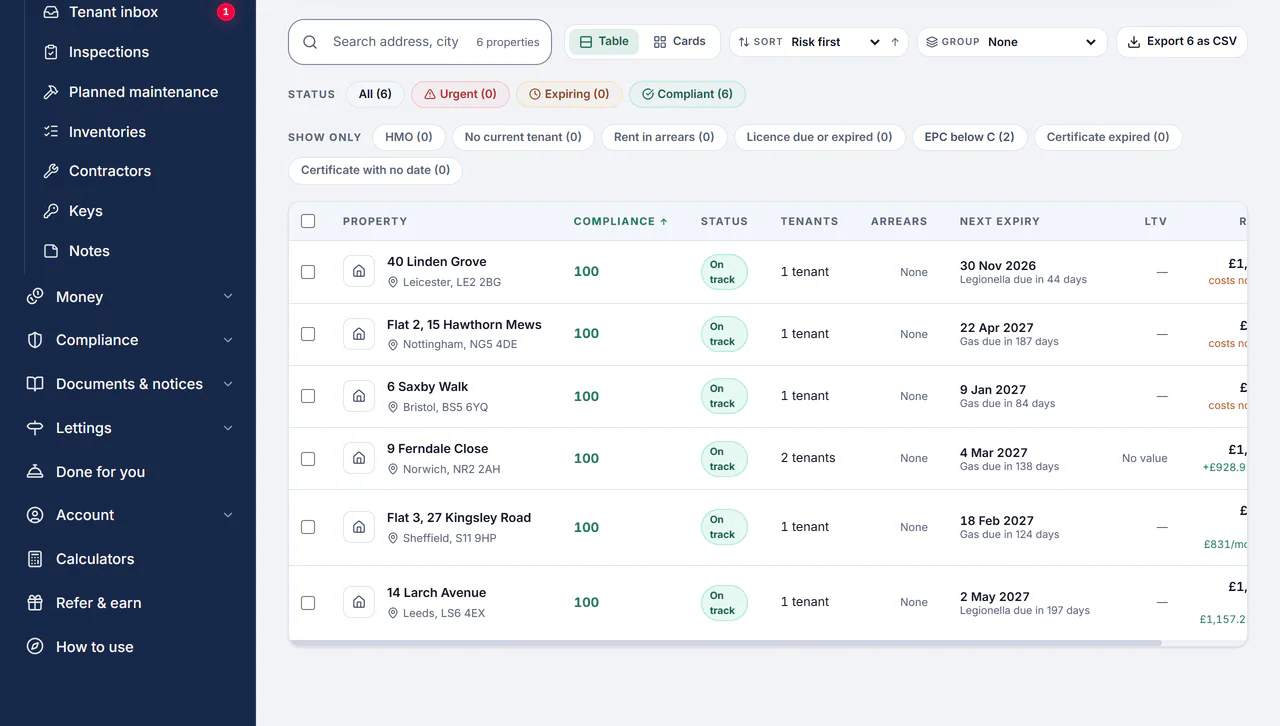
Task: Expand the Lettings sidebar section
Action: pyautogui.click(x=130, y=428)
